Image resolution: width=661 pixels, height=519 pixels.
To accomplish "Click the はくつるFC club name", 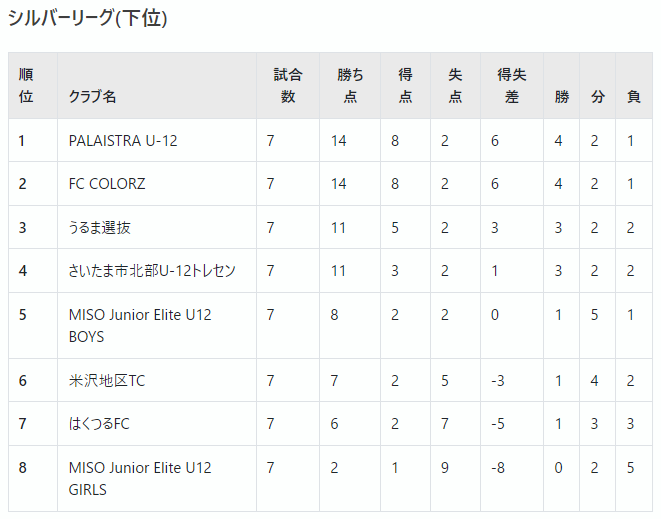I will pyautogui.click(x=99, y=423).
